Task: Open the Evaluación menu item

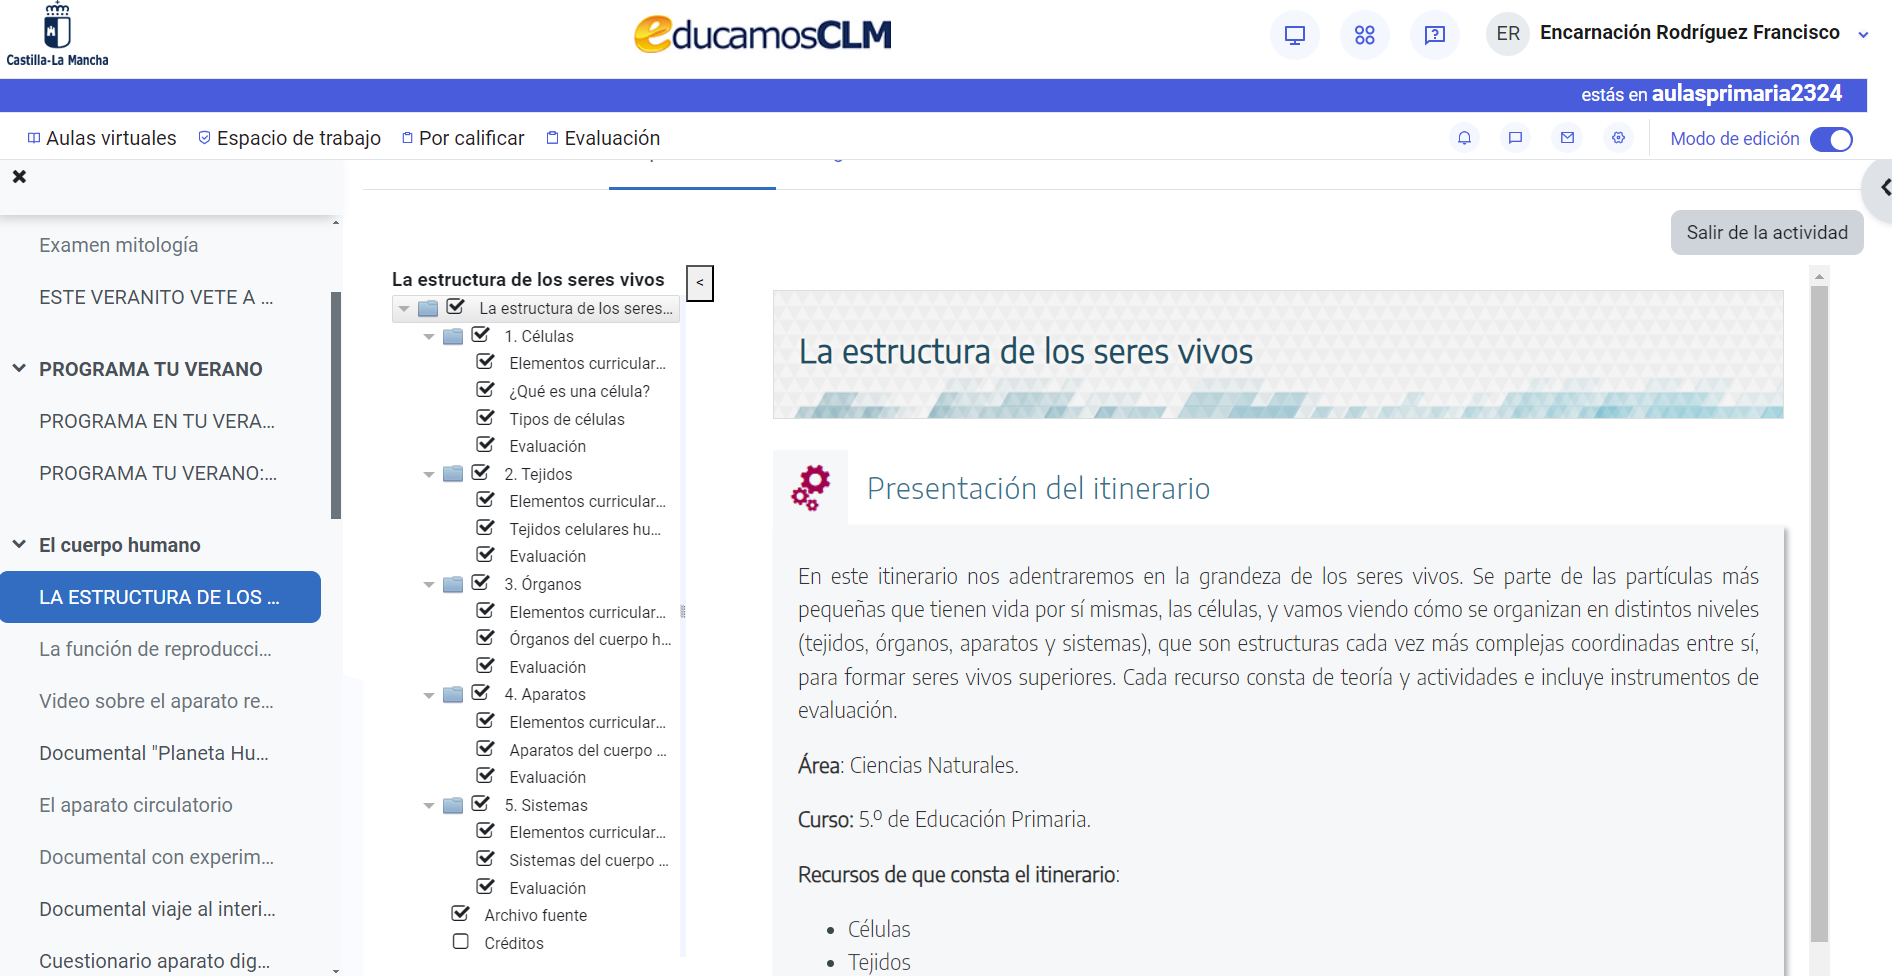Action: point(611,138)
